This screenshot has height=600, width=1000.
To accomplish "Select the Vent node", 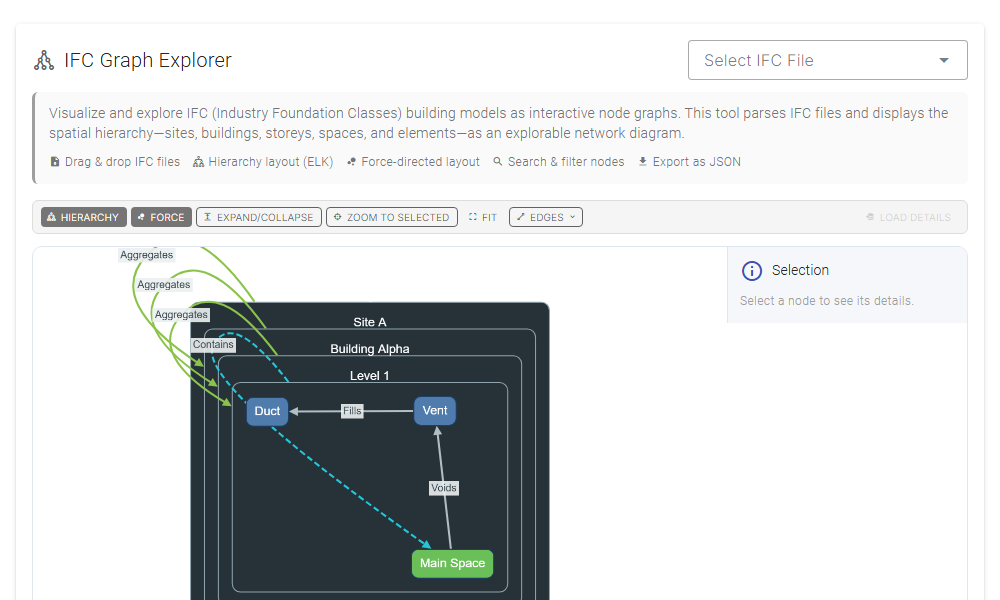I will pyautogui.click(x=434, y=410).
